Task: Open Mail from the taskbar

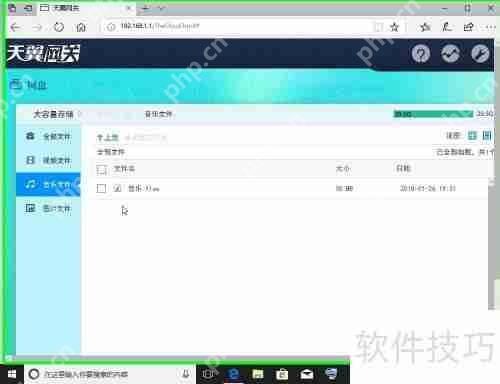Action: click(x=307, y=374)
